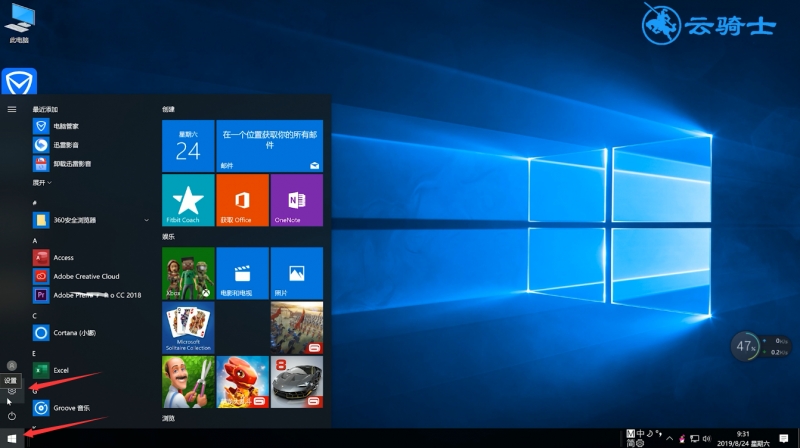Open the 照片 photos tile
The width and height of the screenshot is (800, 448).
click(297, 273)
